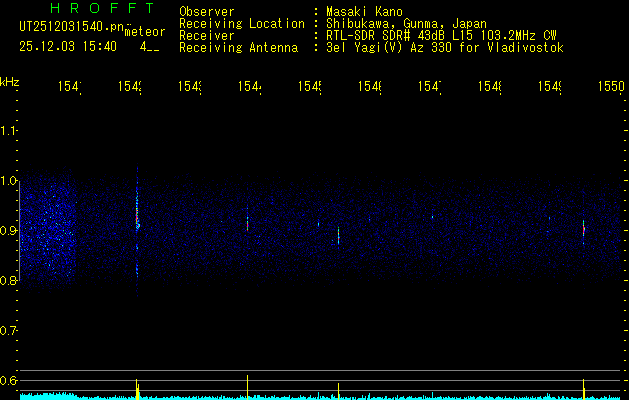The height and width of the screenshot is (400, 629).
Task: Click the 1.1 frequency axis label
Action: pyautogui.click(x=9, y=131)
